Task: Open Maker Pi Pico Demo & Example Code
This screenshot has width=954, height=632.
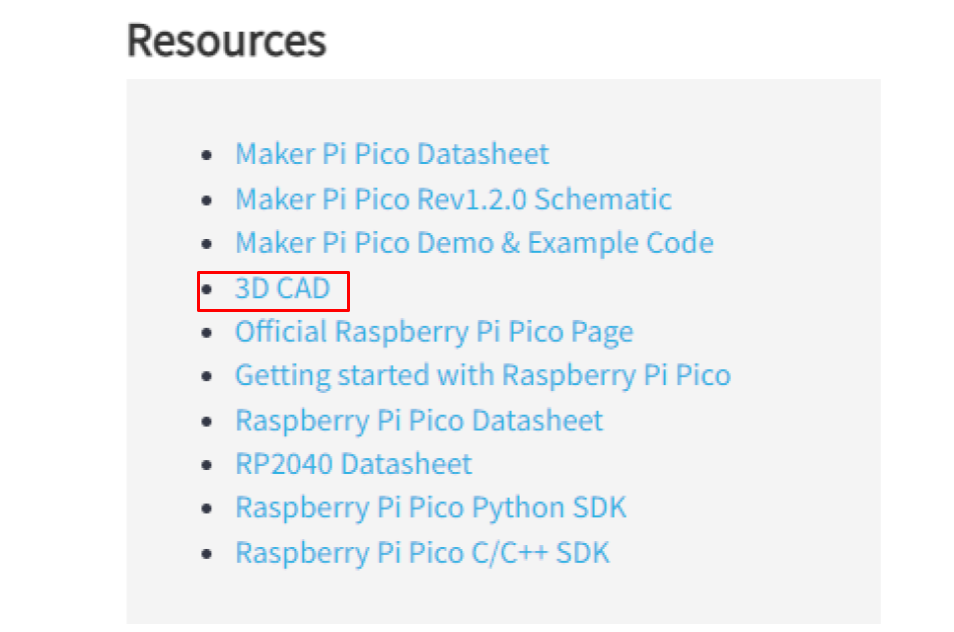Action: [473, 243]
